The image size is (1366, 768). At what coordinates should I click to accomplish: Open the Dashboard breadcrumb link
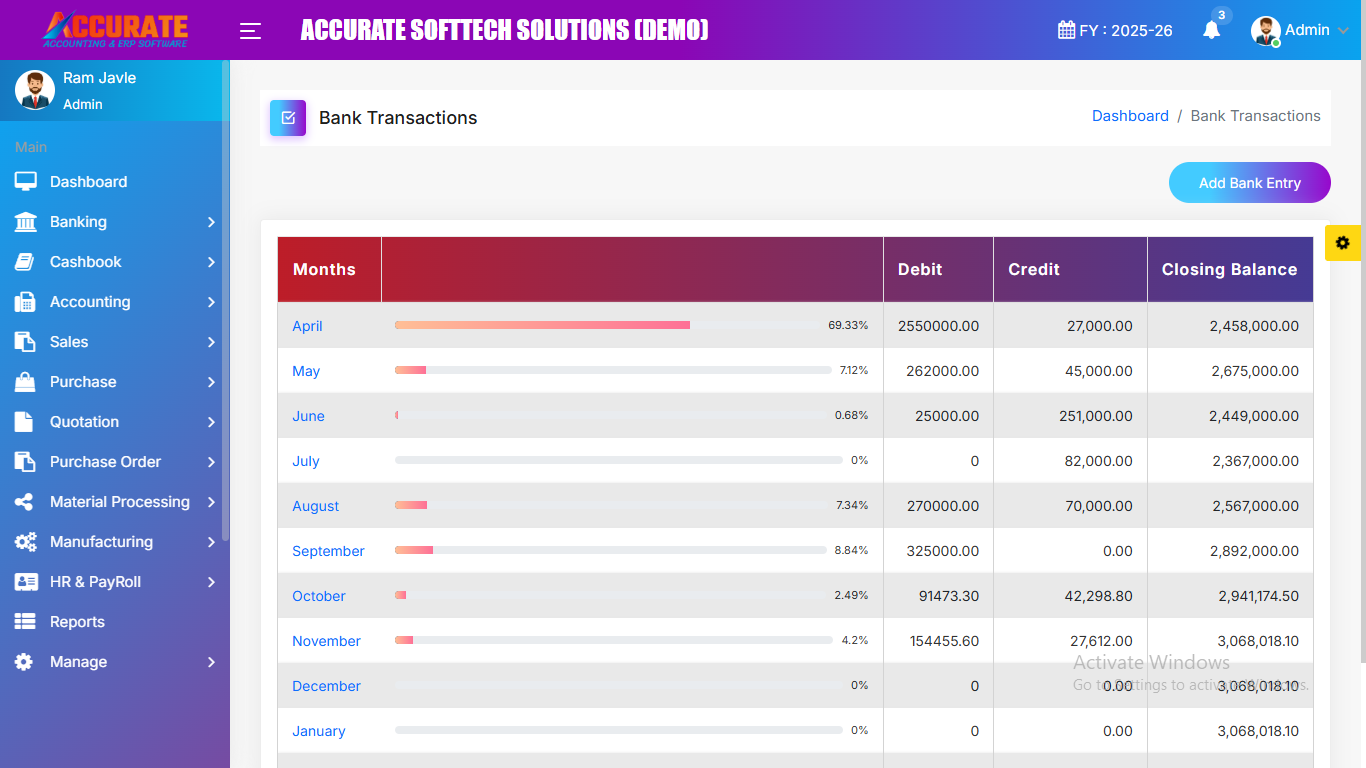pyautogui.click(x=1130, y=116)
